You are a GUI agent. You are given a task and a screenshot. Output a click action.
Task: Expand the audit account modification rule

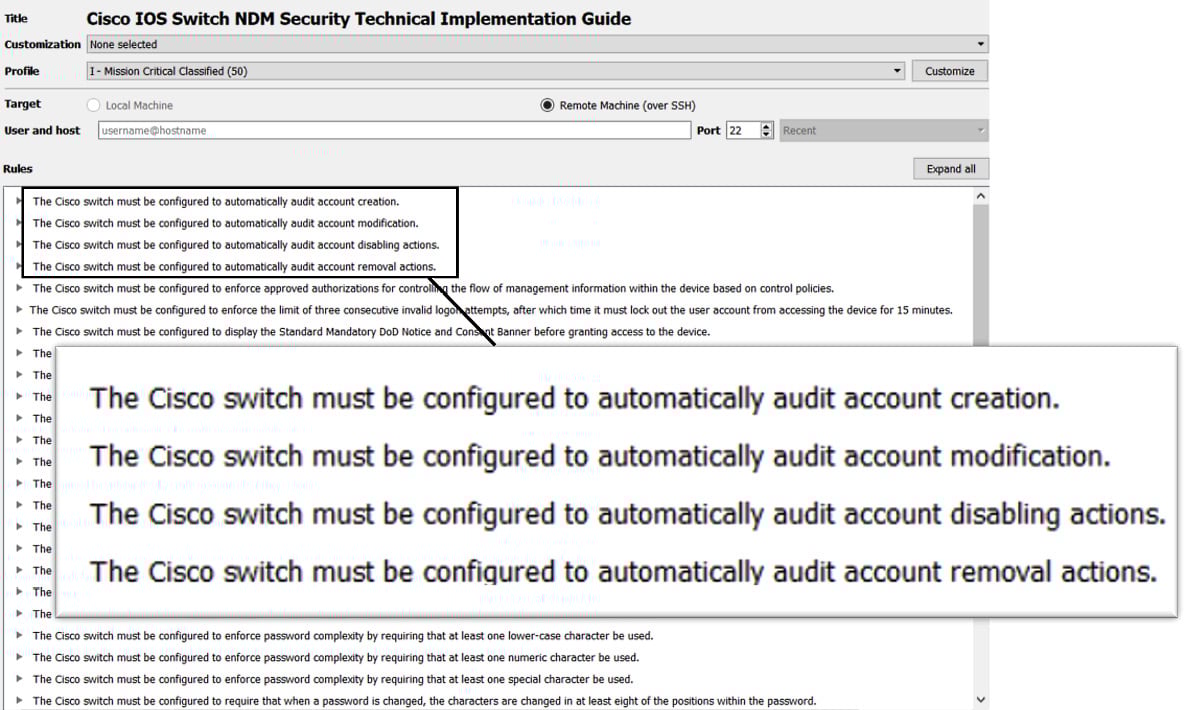click(19, 223)
